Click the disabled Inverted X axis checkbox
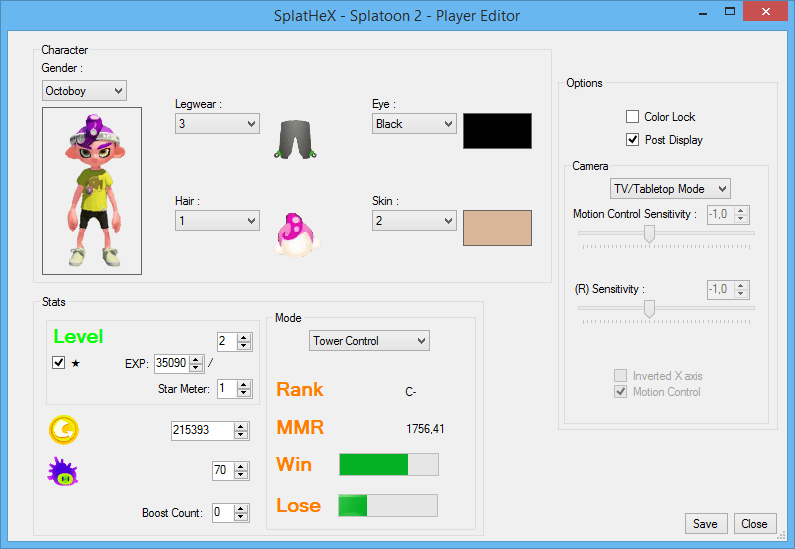Viewport: 795px width, 549px height. pyautogui.click(x=620, y=376)
